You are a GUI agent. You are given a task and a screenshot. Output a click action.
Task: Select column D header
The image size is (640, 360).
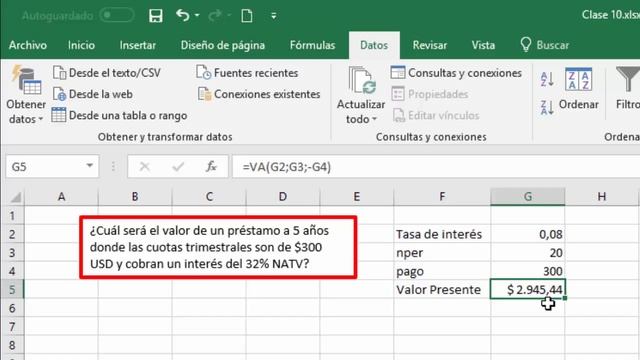283,197
